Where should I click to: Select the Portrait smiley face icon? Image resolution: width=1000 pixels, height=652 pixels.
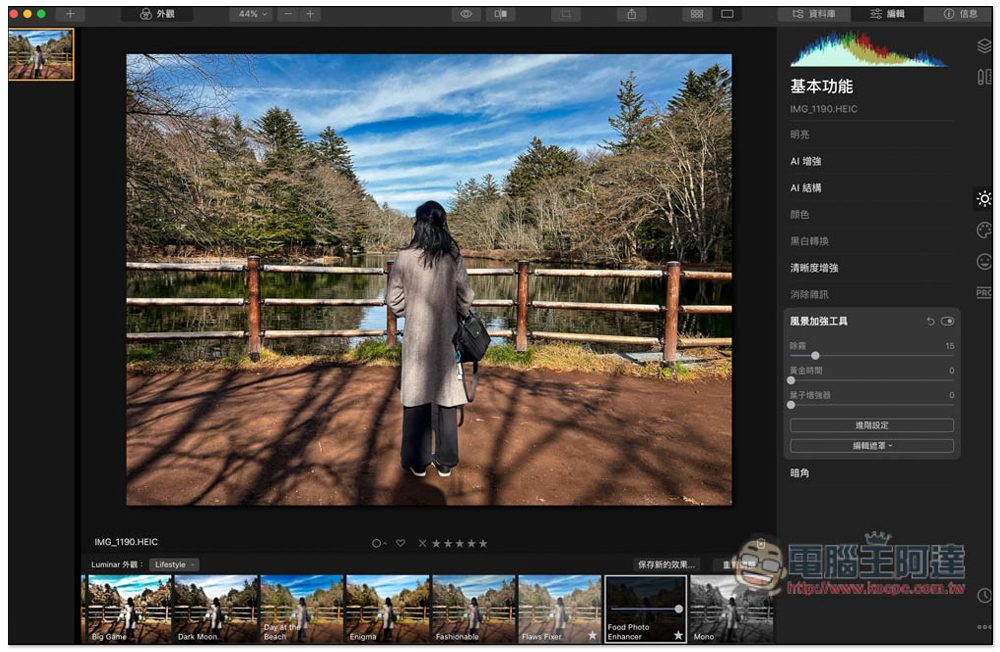[x=984, y=262]
